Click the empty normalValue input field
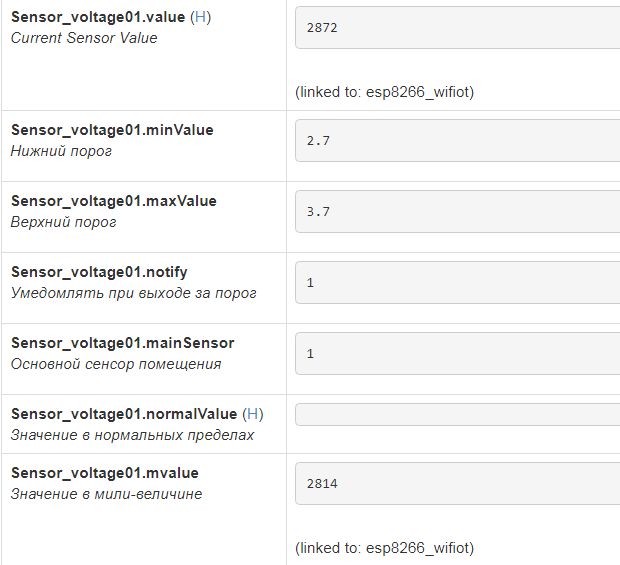This screenshot has height=565, width=620. [457, 415]
